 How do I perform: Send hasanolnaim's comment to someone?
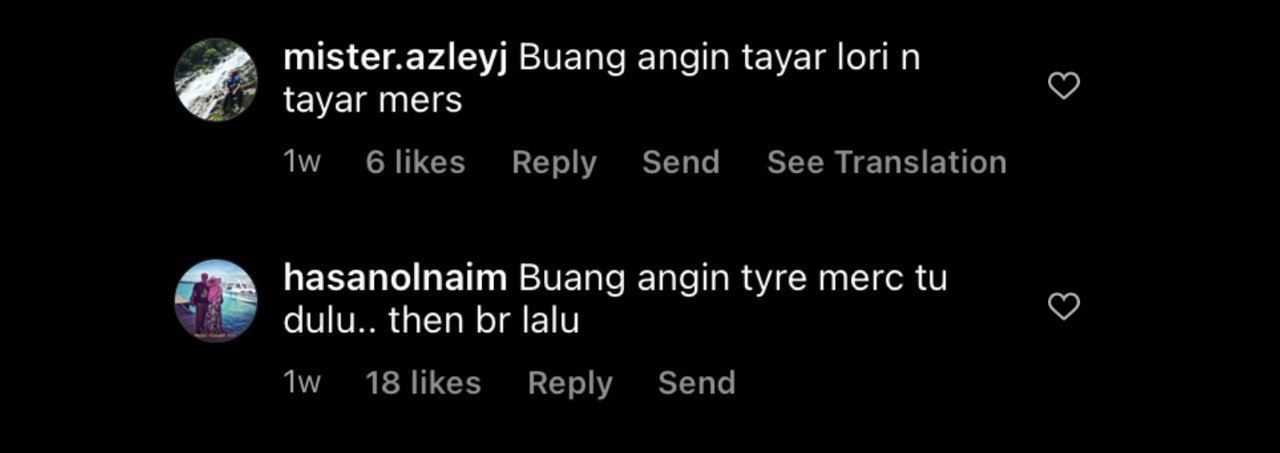pos(697,382)
